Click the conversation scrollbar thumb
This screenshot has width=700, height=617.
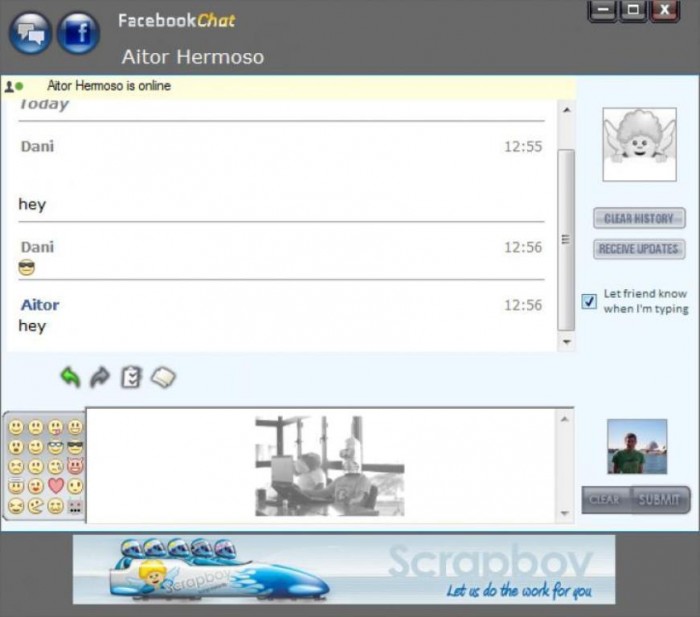[x=567, y=240]
